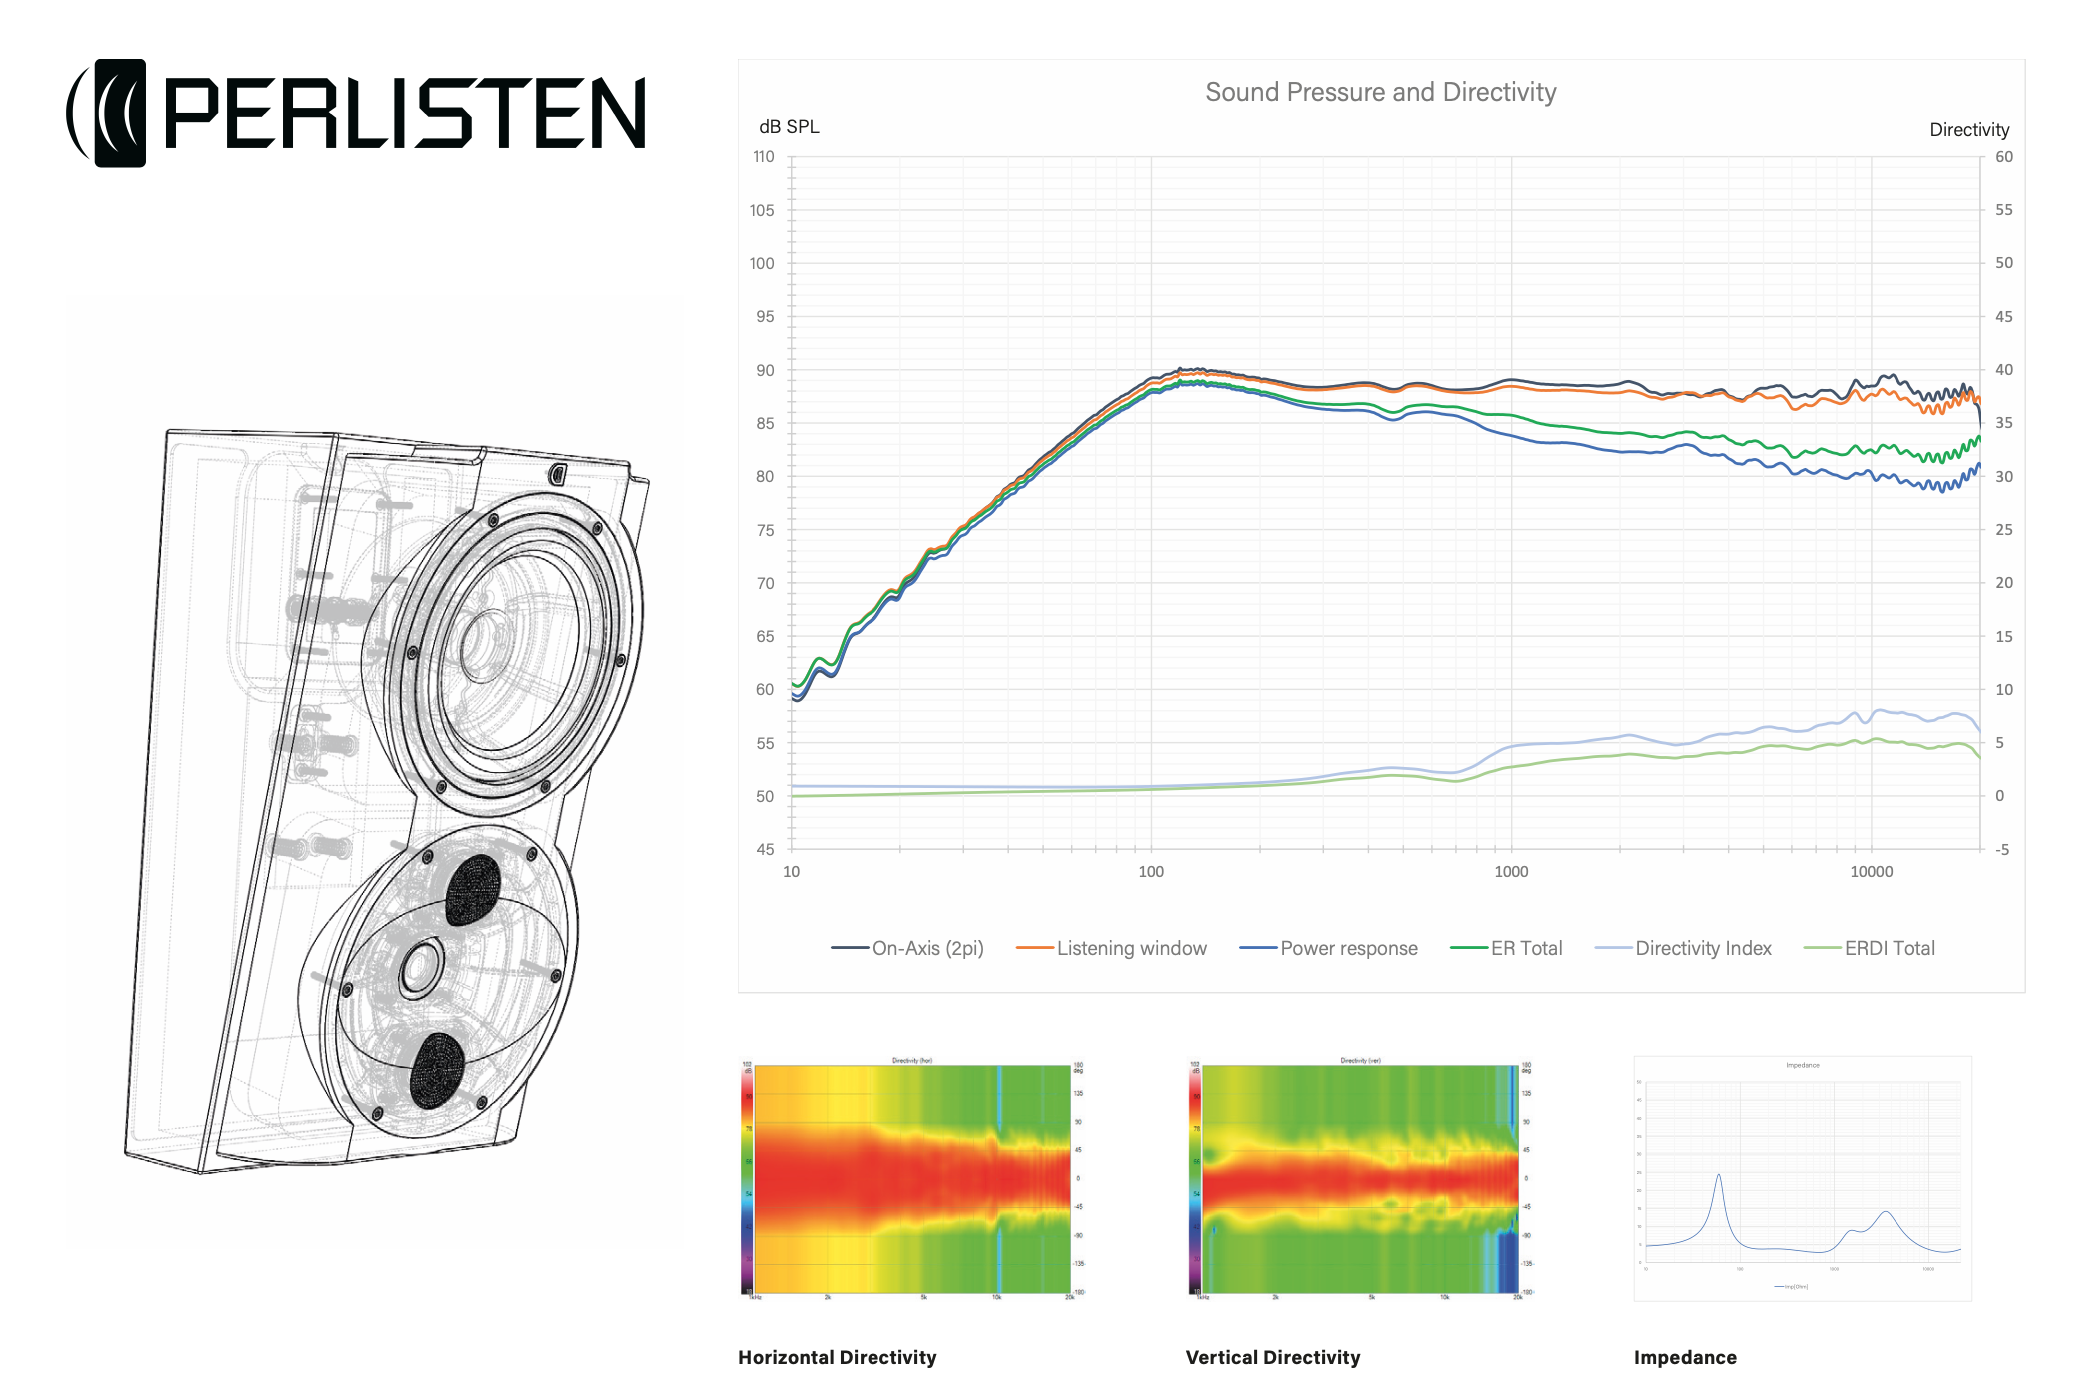Screen dimensions: 2074x1396
Task: Open the horizontal directivity heatmap thumbnail
Action: pyautogui.click(x=912, y=1178)
